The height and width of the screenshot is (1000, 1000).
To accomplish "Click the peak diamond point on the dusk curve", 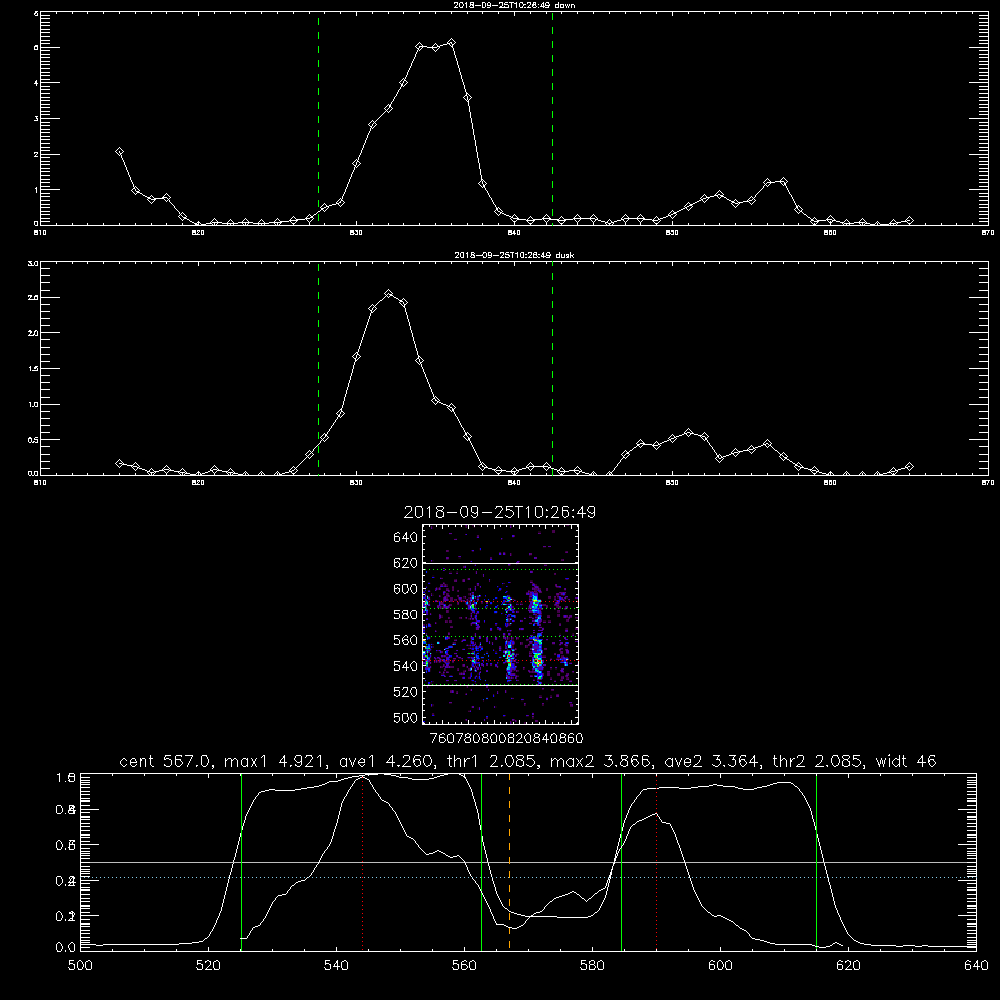I will pyautogui.click(x=388, y=293).
